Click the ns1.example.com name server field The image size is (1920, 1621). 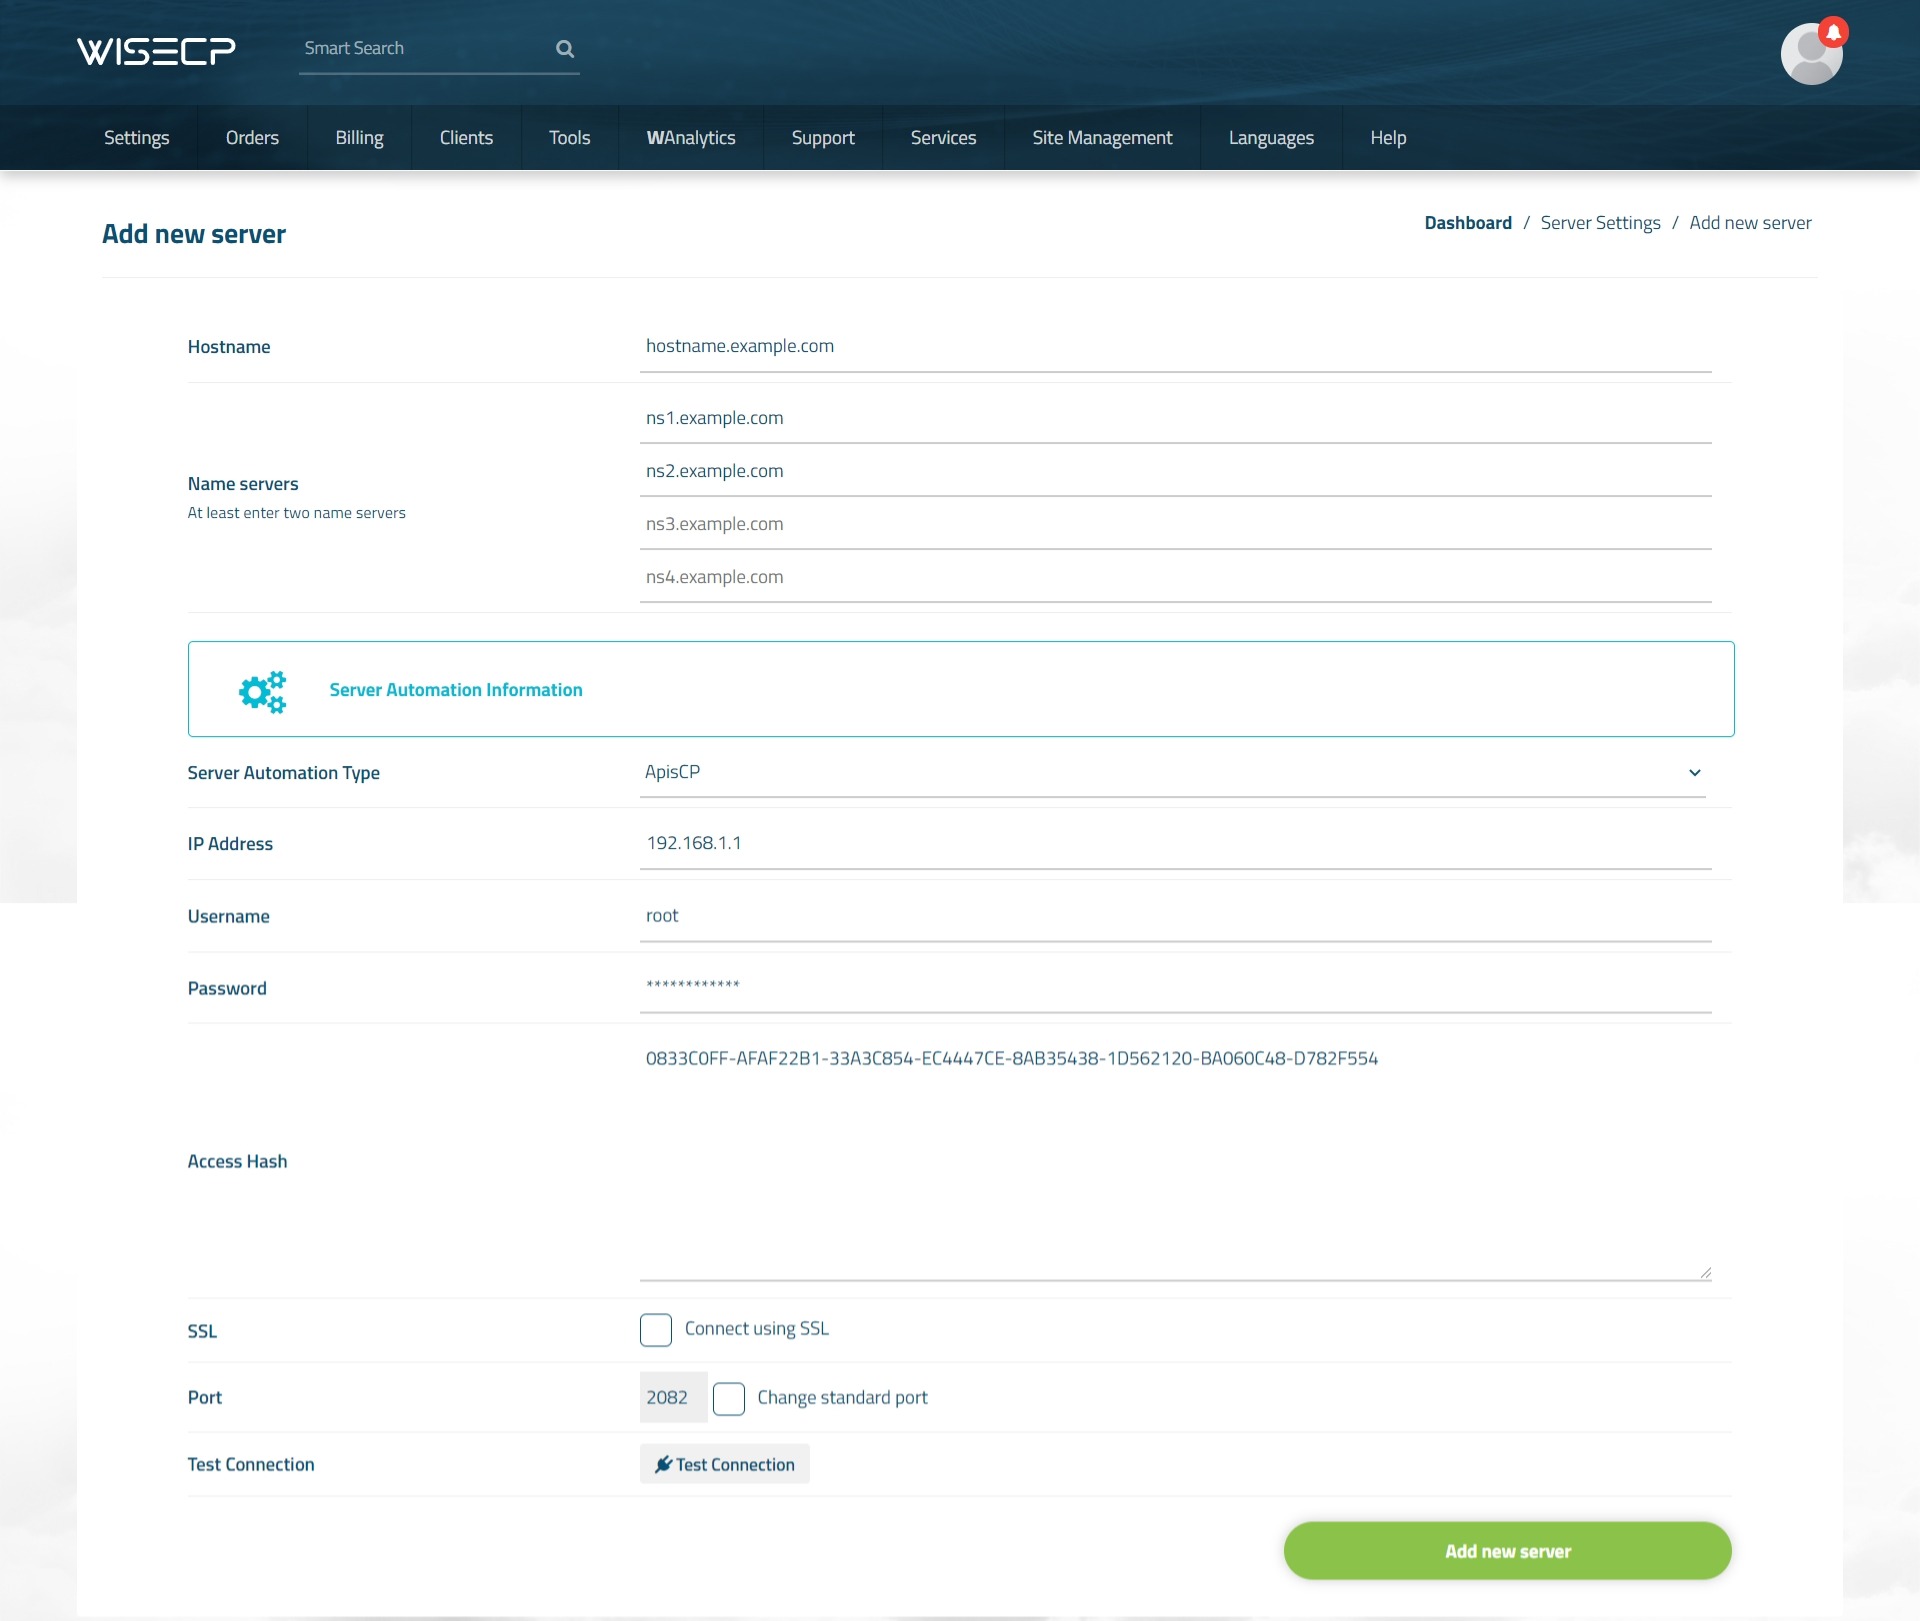(x=1175, y=419)
